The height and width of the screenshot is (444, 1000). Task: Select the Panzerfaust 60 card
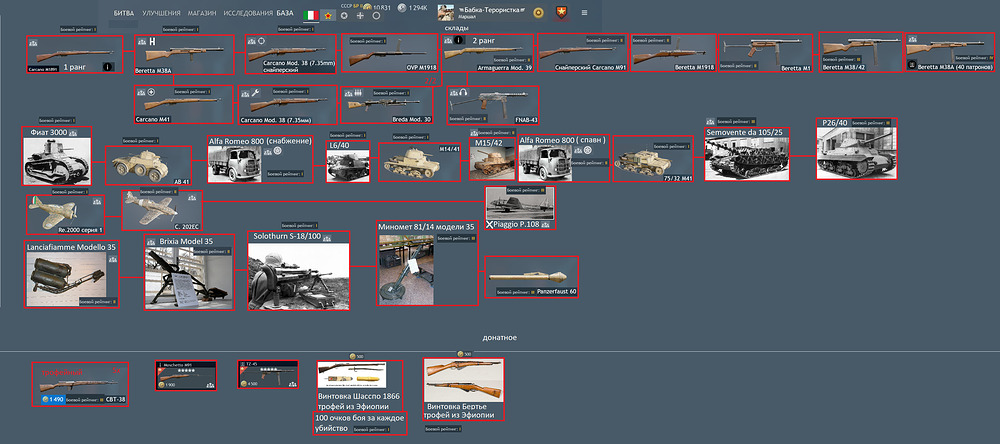click(532, 278)
